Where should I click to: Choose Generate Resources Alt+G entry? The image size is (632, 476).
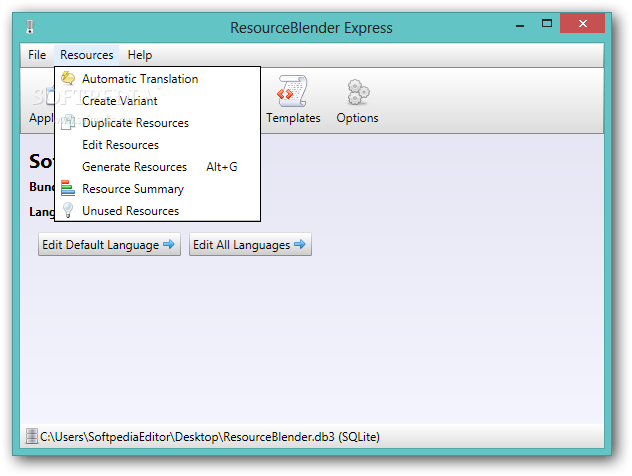(158, 167)
